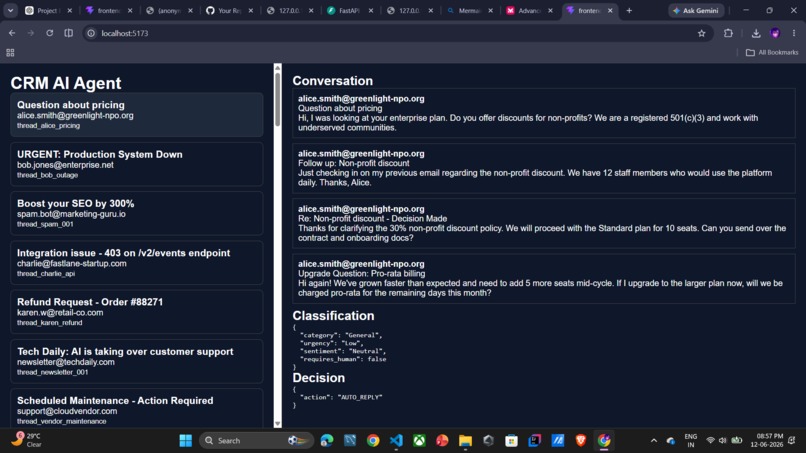Screen dimensions: 806x453
Task: Open the Integration issue 403 thread
Action: (x=137, y=263)
